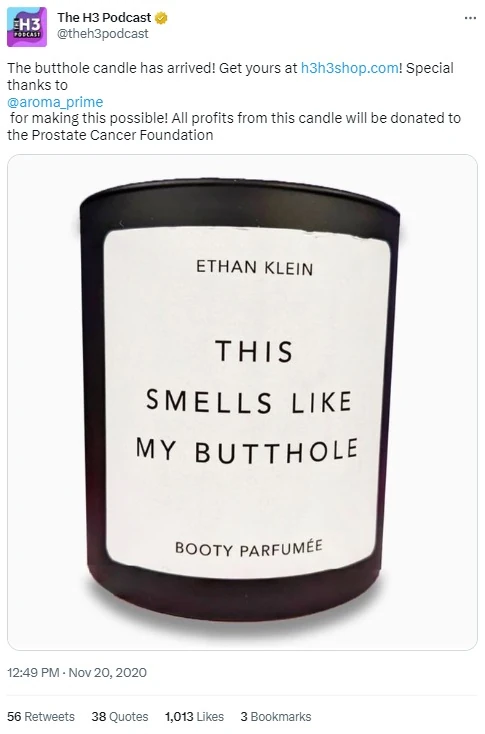Click THIS SMELLS LIKE label on candle
The height and width of the screenshot is (734, 485).
249,377
